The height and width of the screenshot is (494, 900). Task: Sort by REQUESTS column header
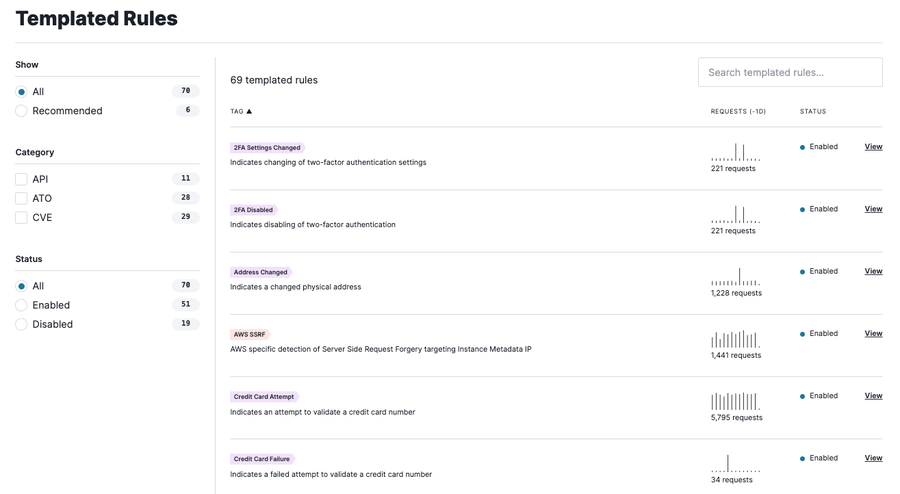(738, 111)
